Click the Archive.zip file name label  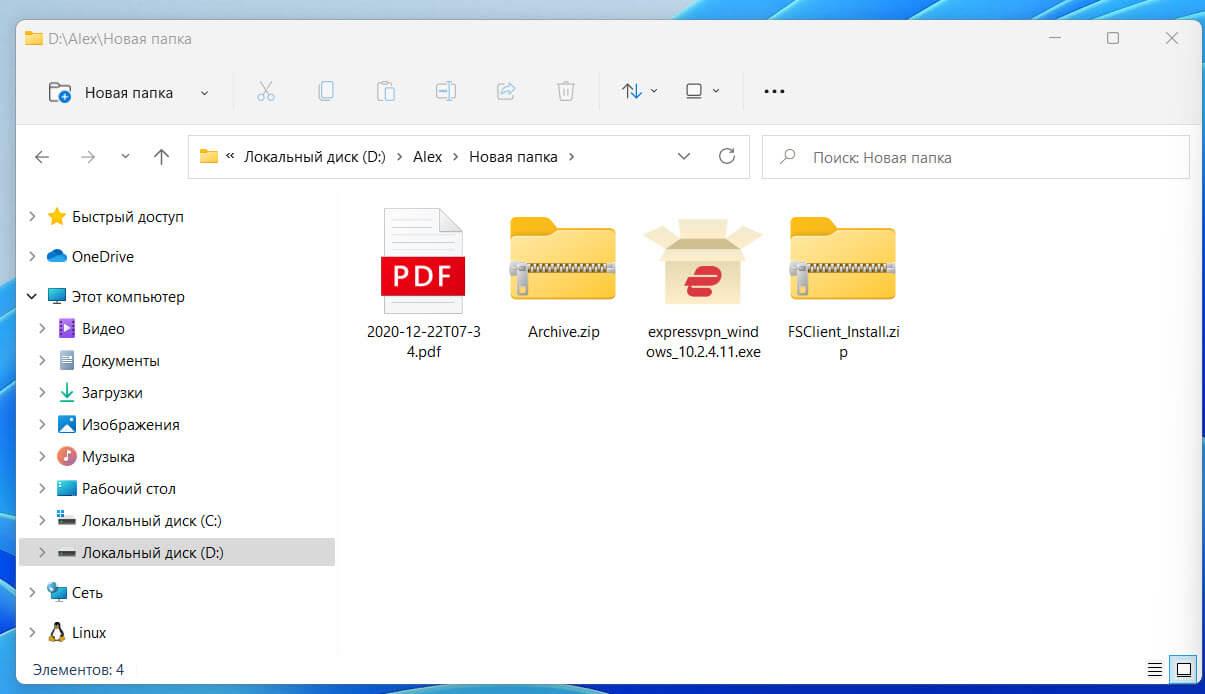pyautogui.click(x=564, y=332)
